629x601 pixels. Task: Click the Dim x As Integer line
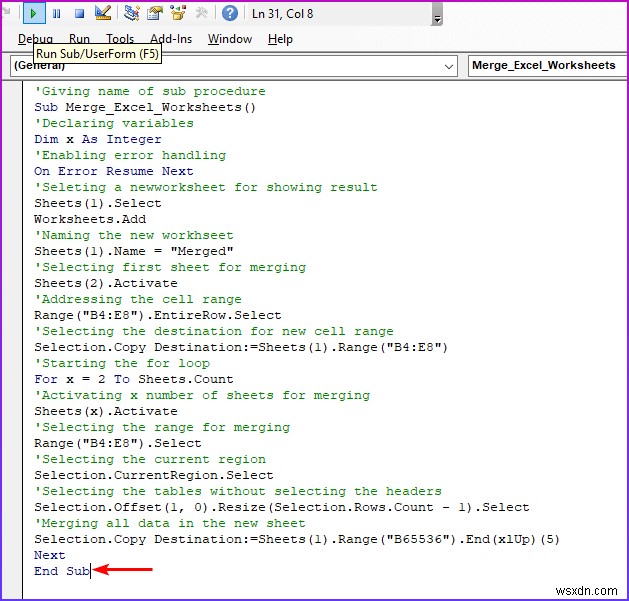click(97, 139)
